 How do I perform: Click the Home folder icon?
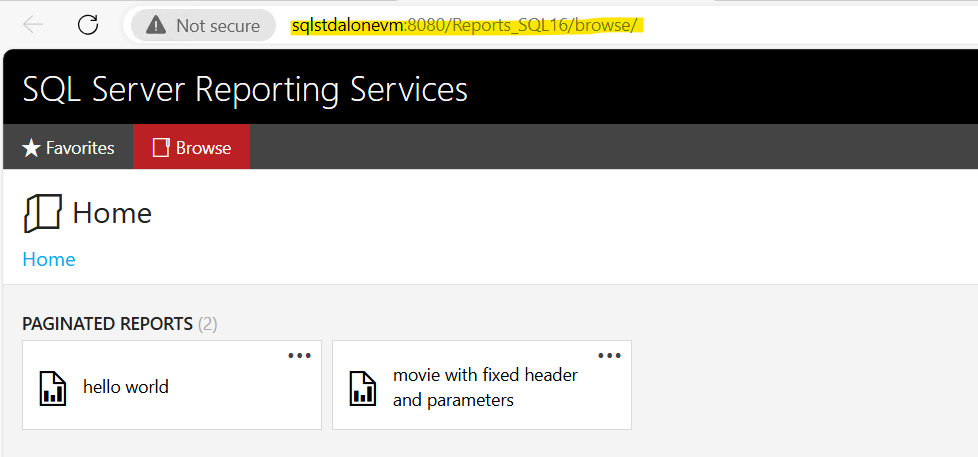43,213
